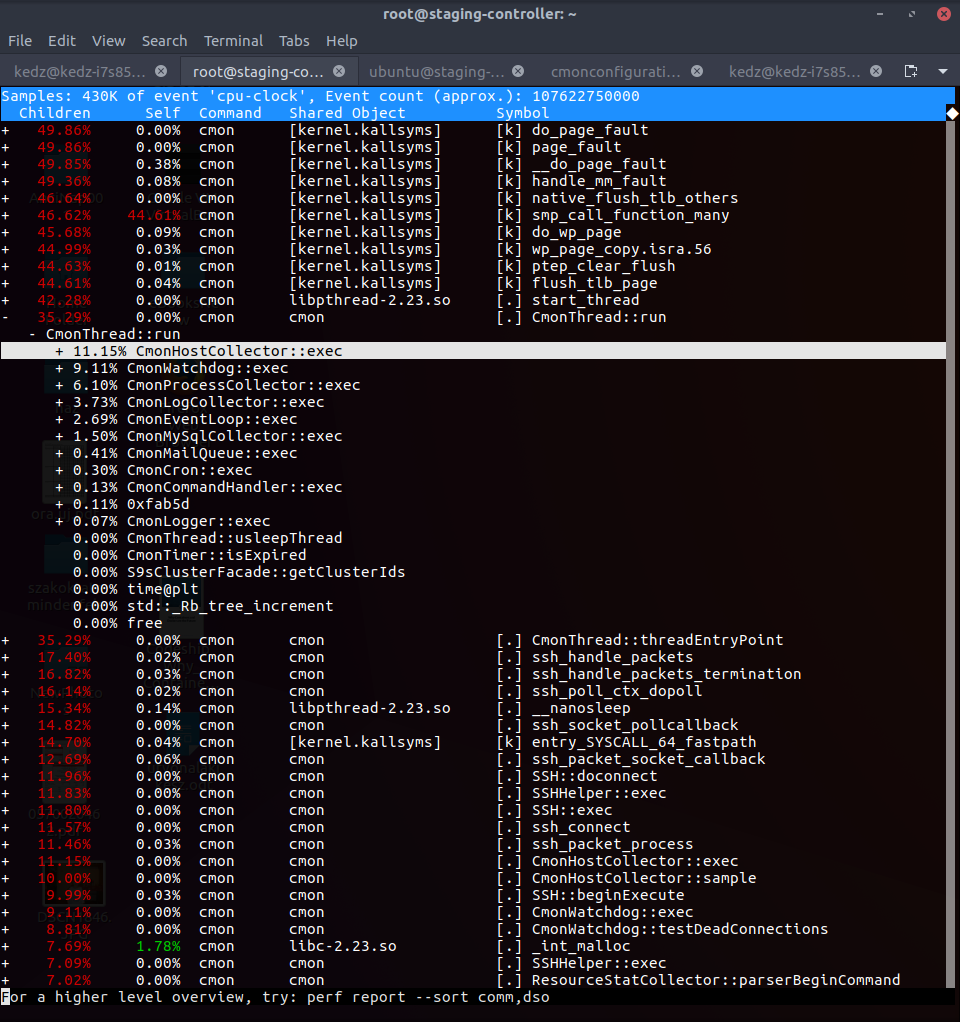
Task: Expand the _int_malloc row
Action: (5, 946)
